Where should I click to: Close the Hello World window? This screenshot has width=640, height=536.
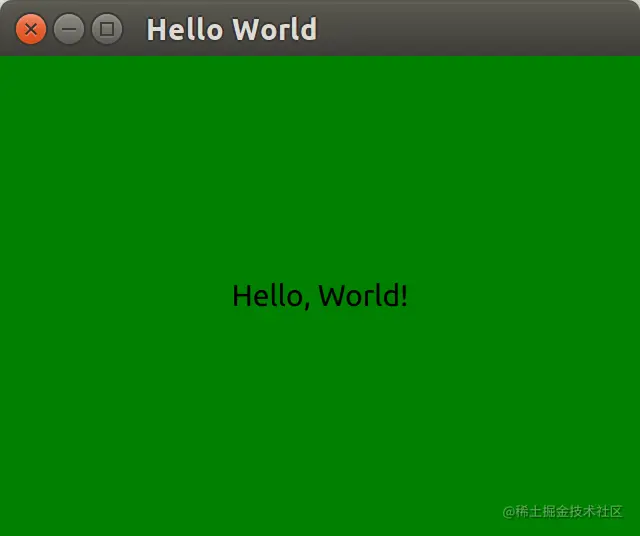tap(31, 29)
